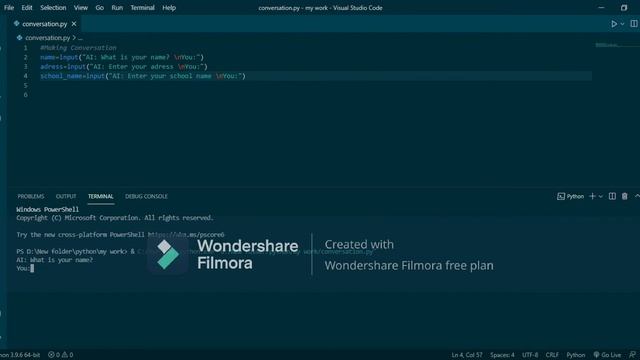Switch to the Debug Console tab
640x360 pixels.
click(146, 196)
